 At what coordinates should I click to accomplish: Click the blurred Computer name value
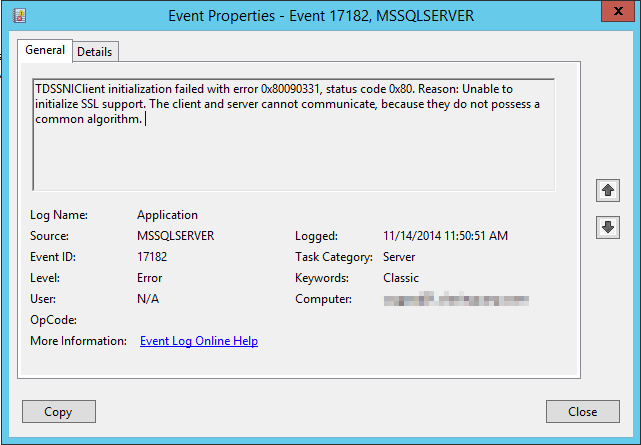[455, 299]
